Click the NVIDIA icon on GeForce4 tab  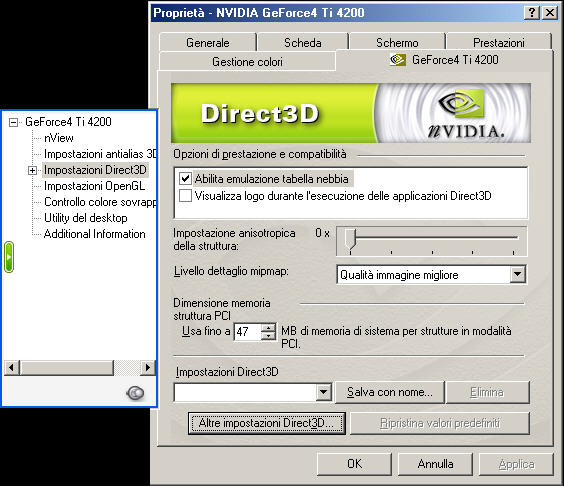pyautogui.click(x=398, y=60)
